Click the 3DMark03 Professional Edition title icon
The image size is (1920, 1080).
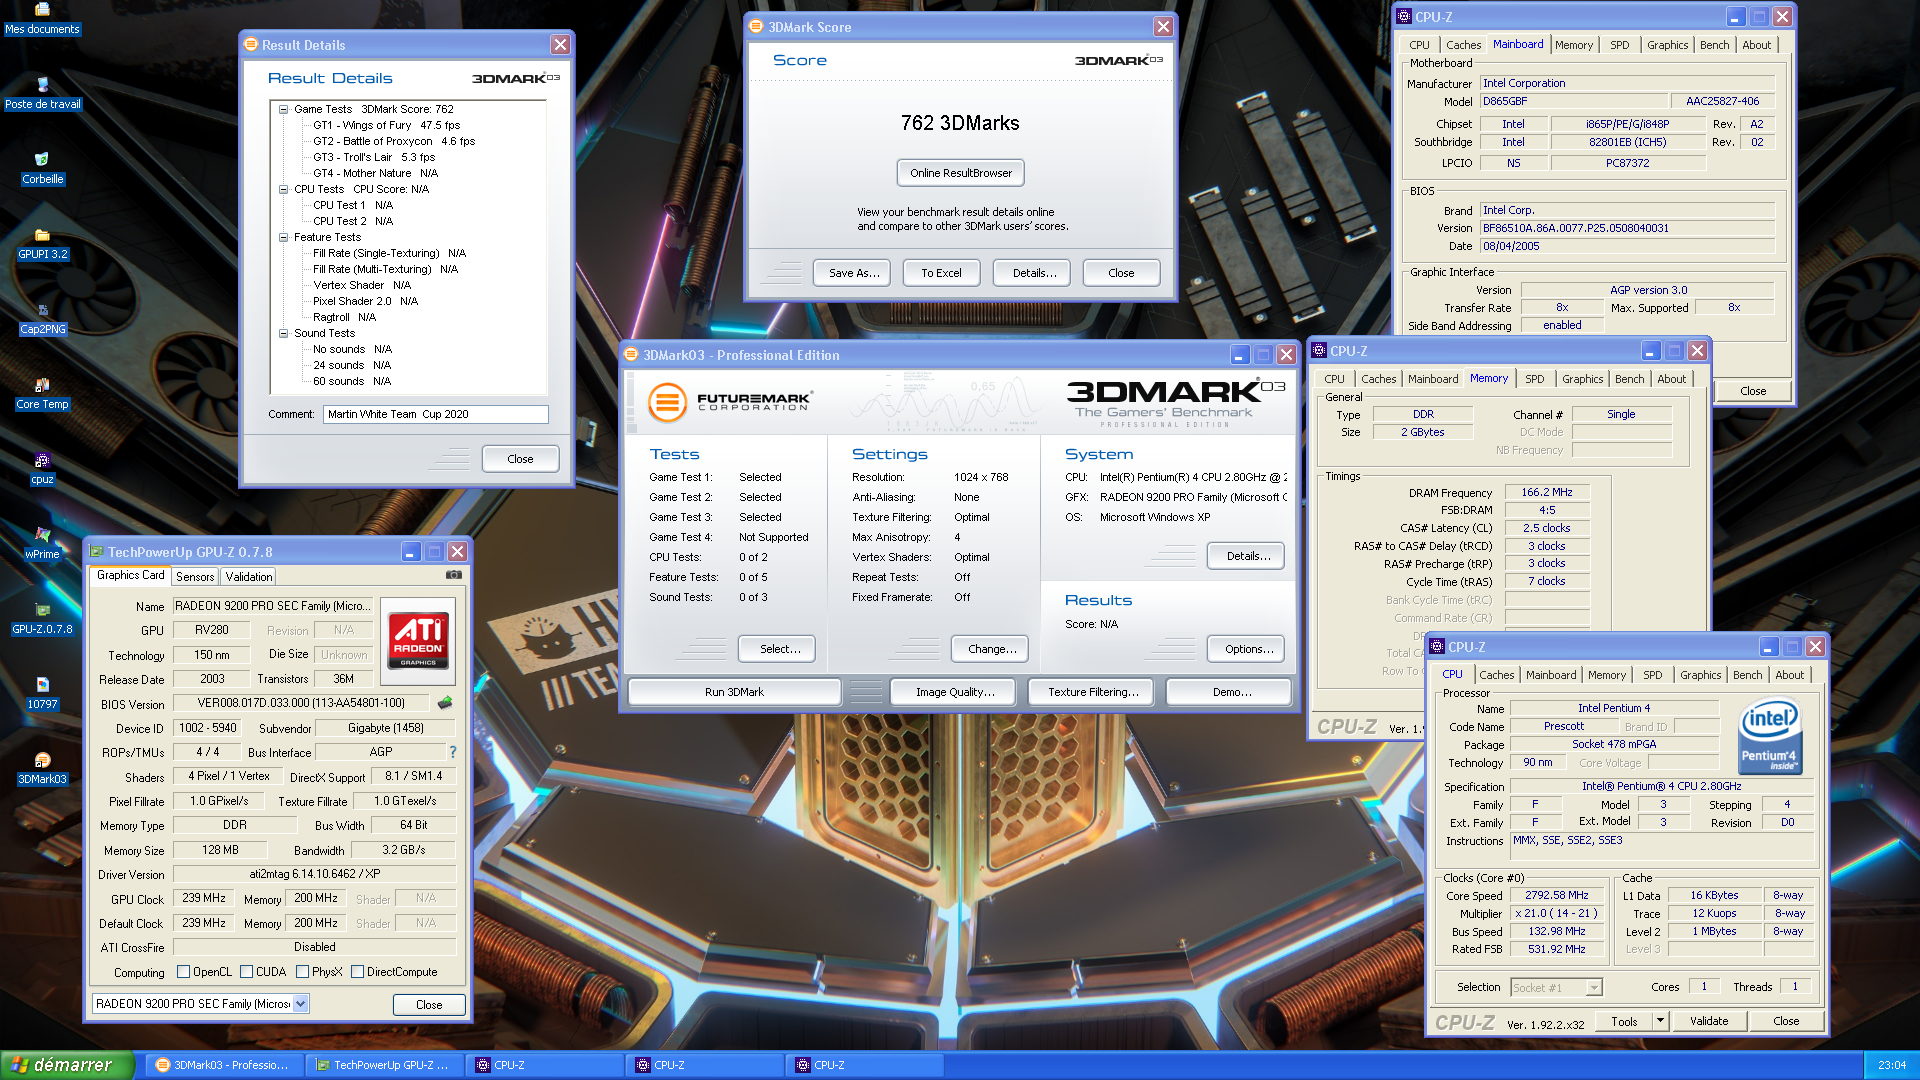coord(631,354)
